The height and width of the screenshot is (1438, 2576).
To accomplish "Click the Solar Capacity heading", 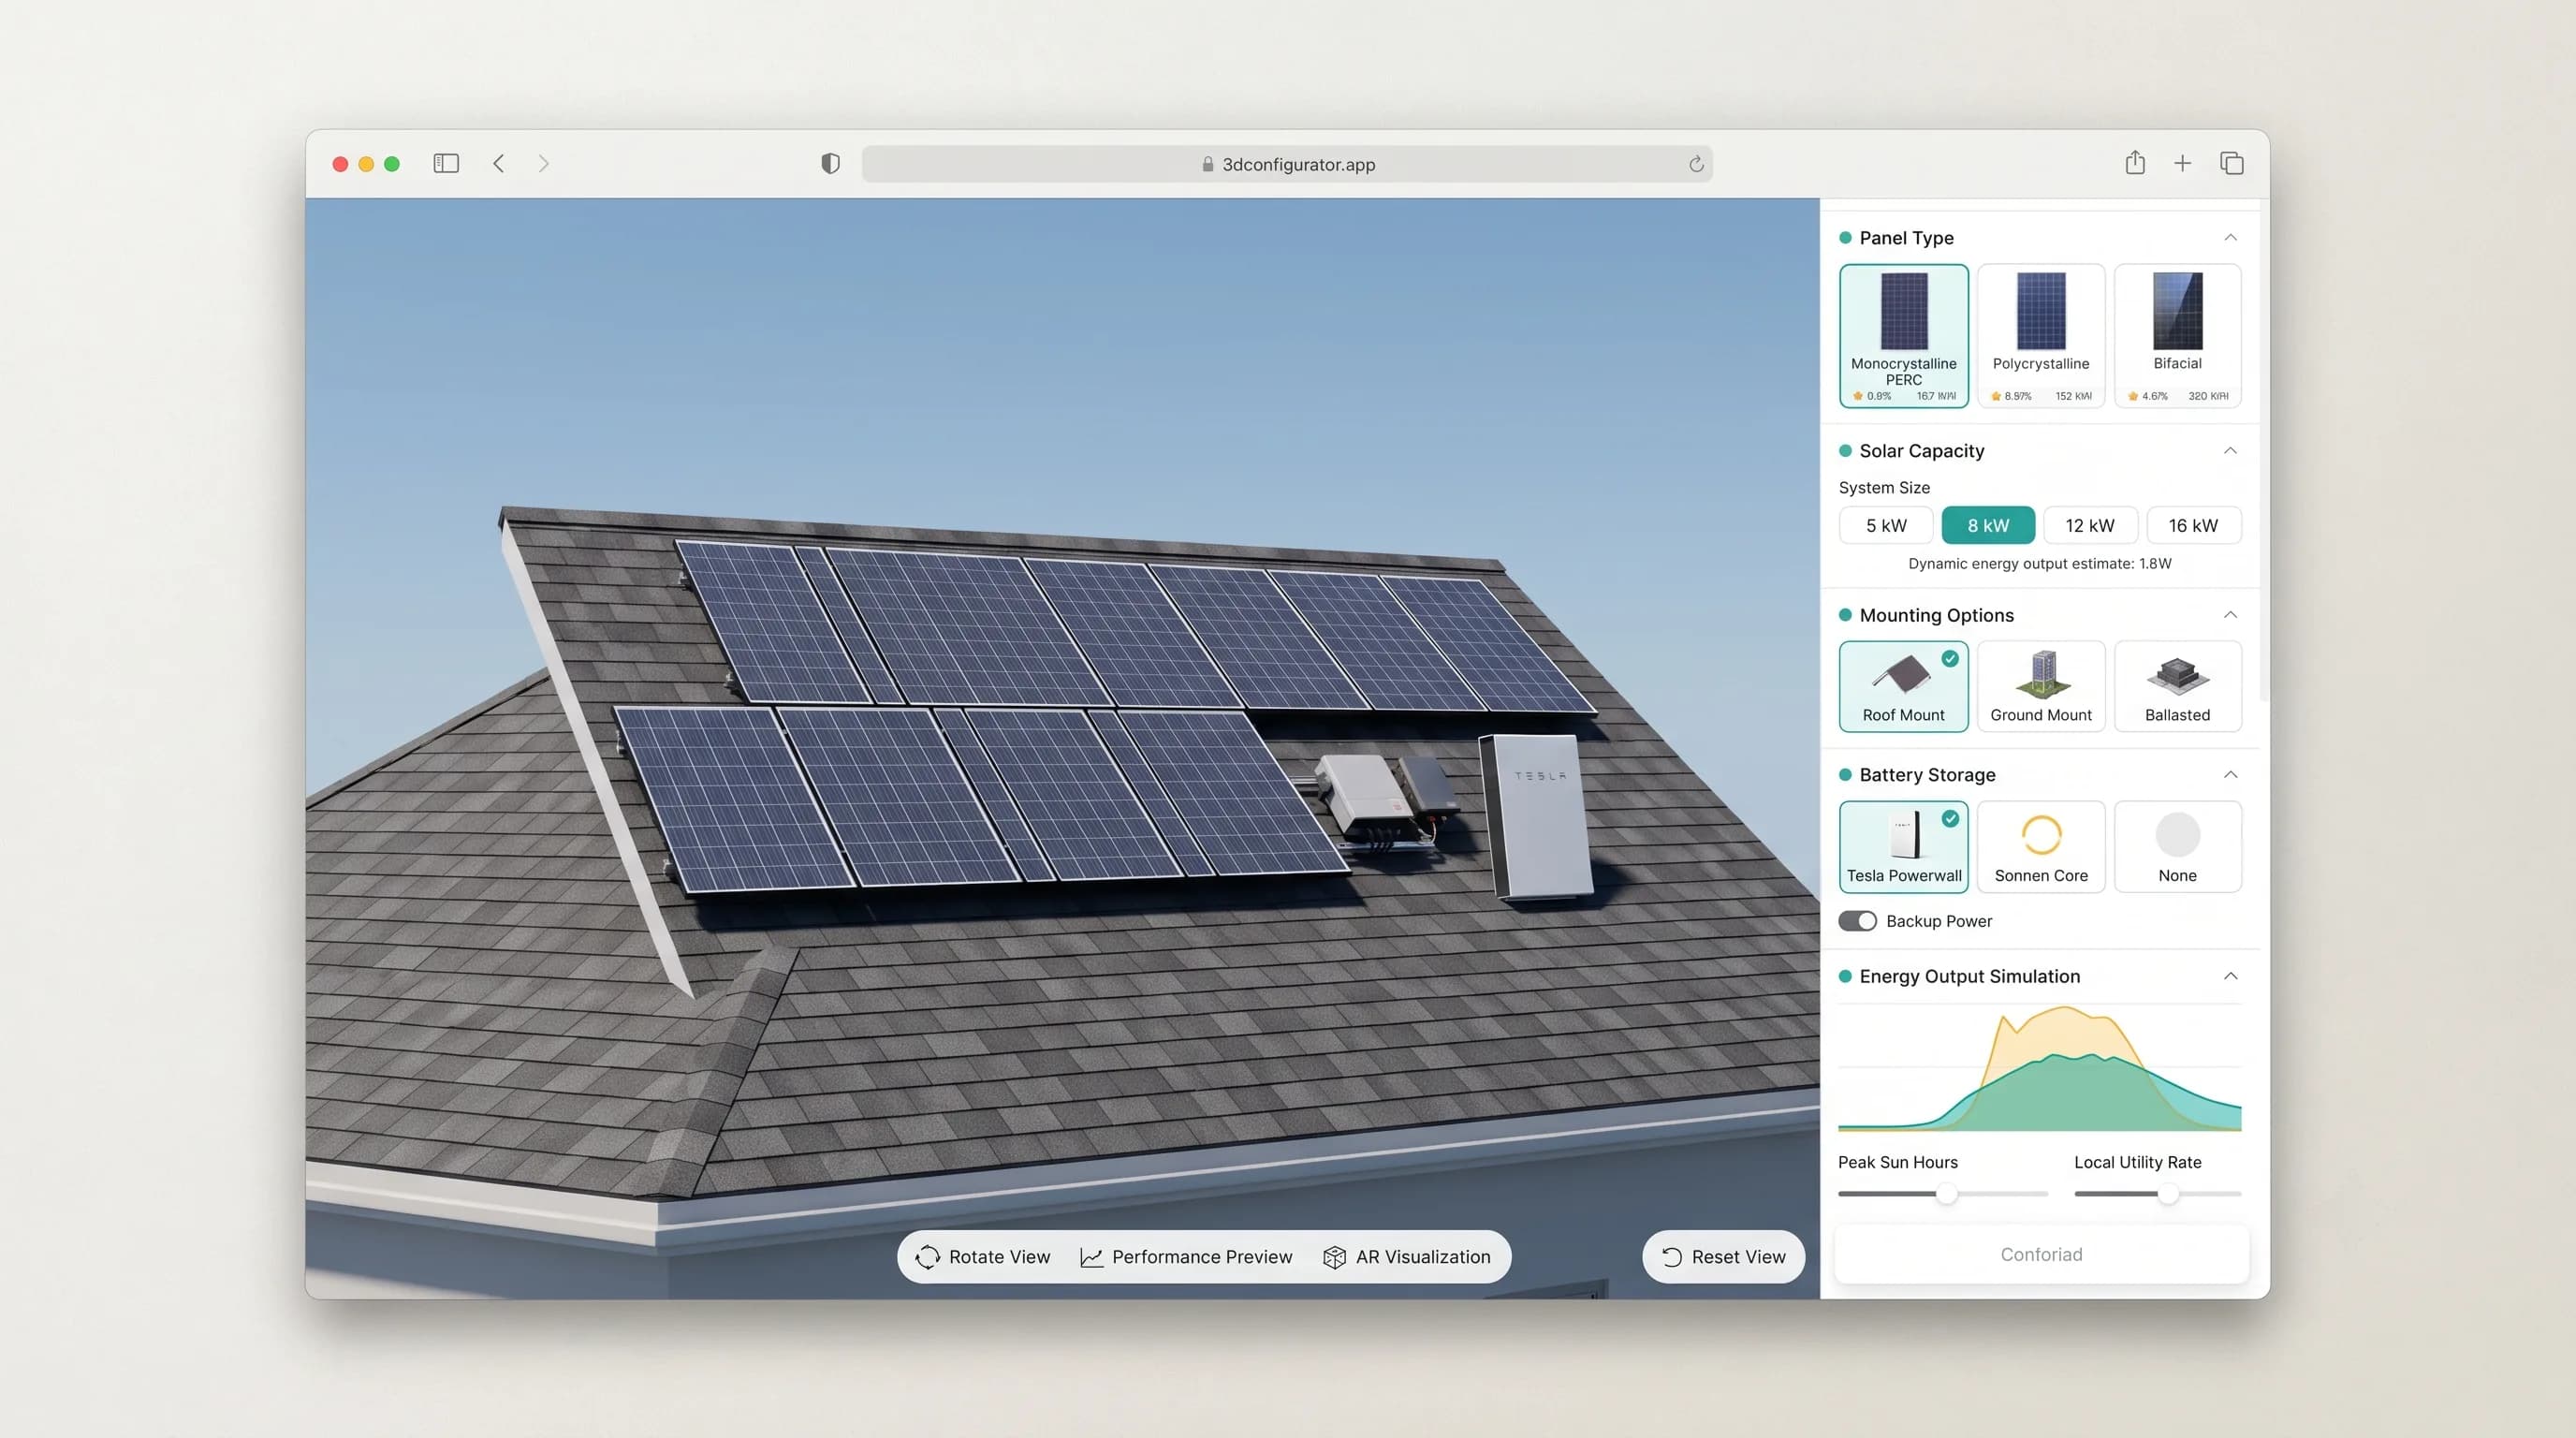I will tap(1921, 451).
